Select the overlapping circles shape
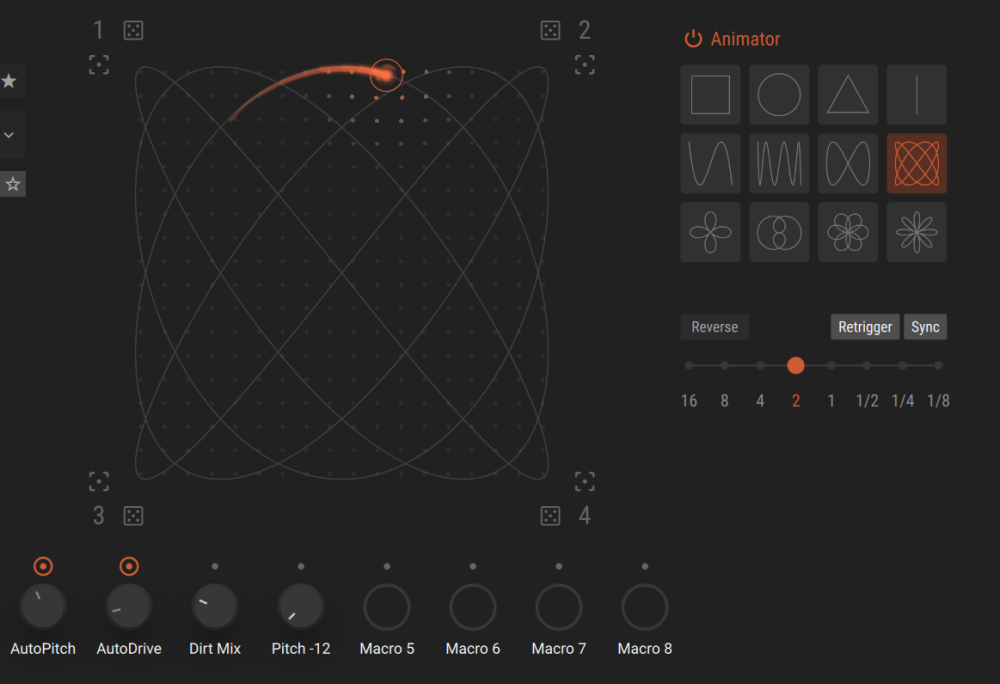 coord(779,232)
